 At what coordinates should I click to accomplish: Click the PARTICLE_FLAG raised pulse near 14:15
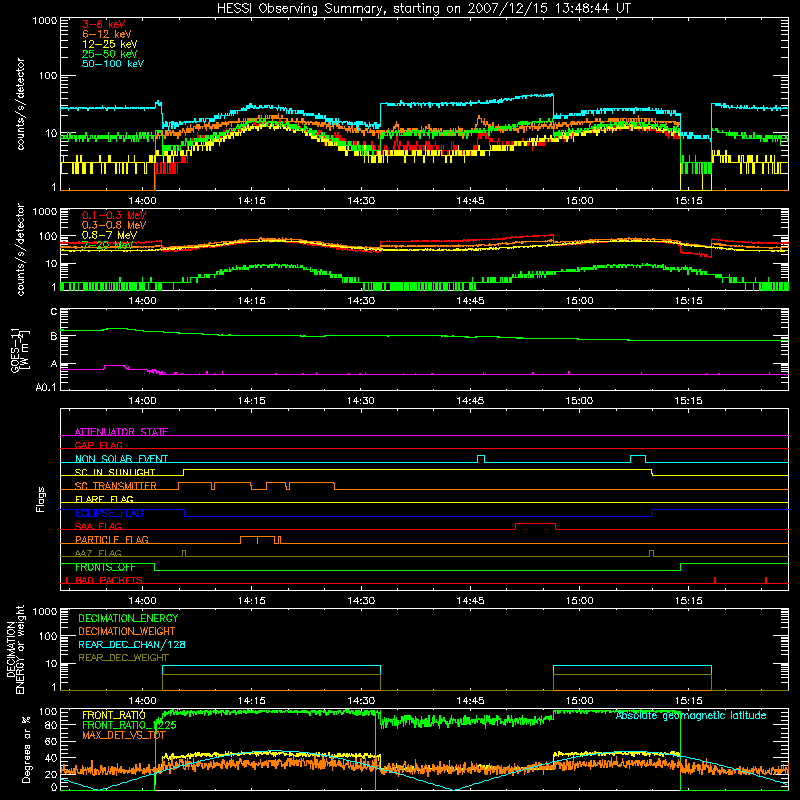coord(260,538)
